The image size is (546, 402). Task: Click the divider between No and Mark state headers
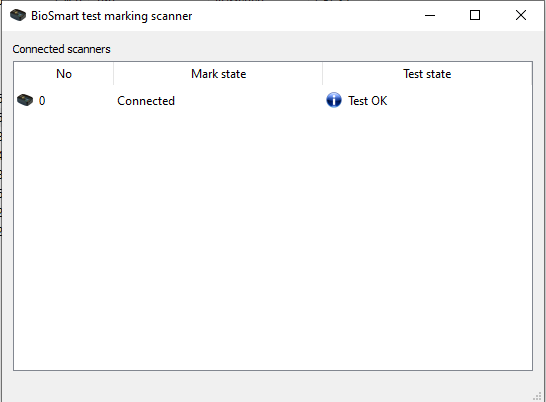114,74
